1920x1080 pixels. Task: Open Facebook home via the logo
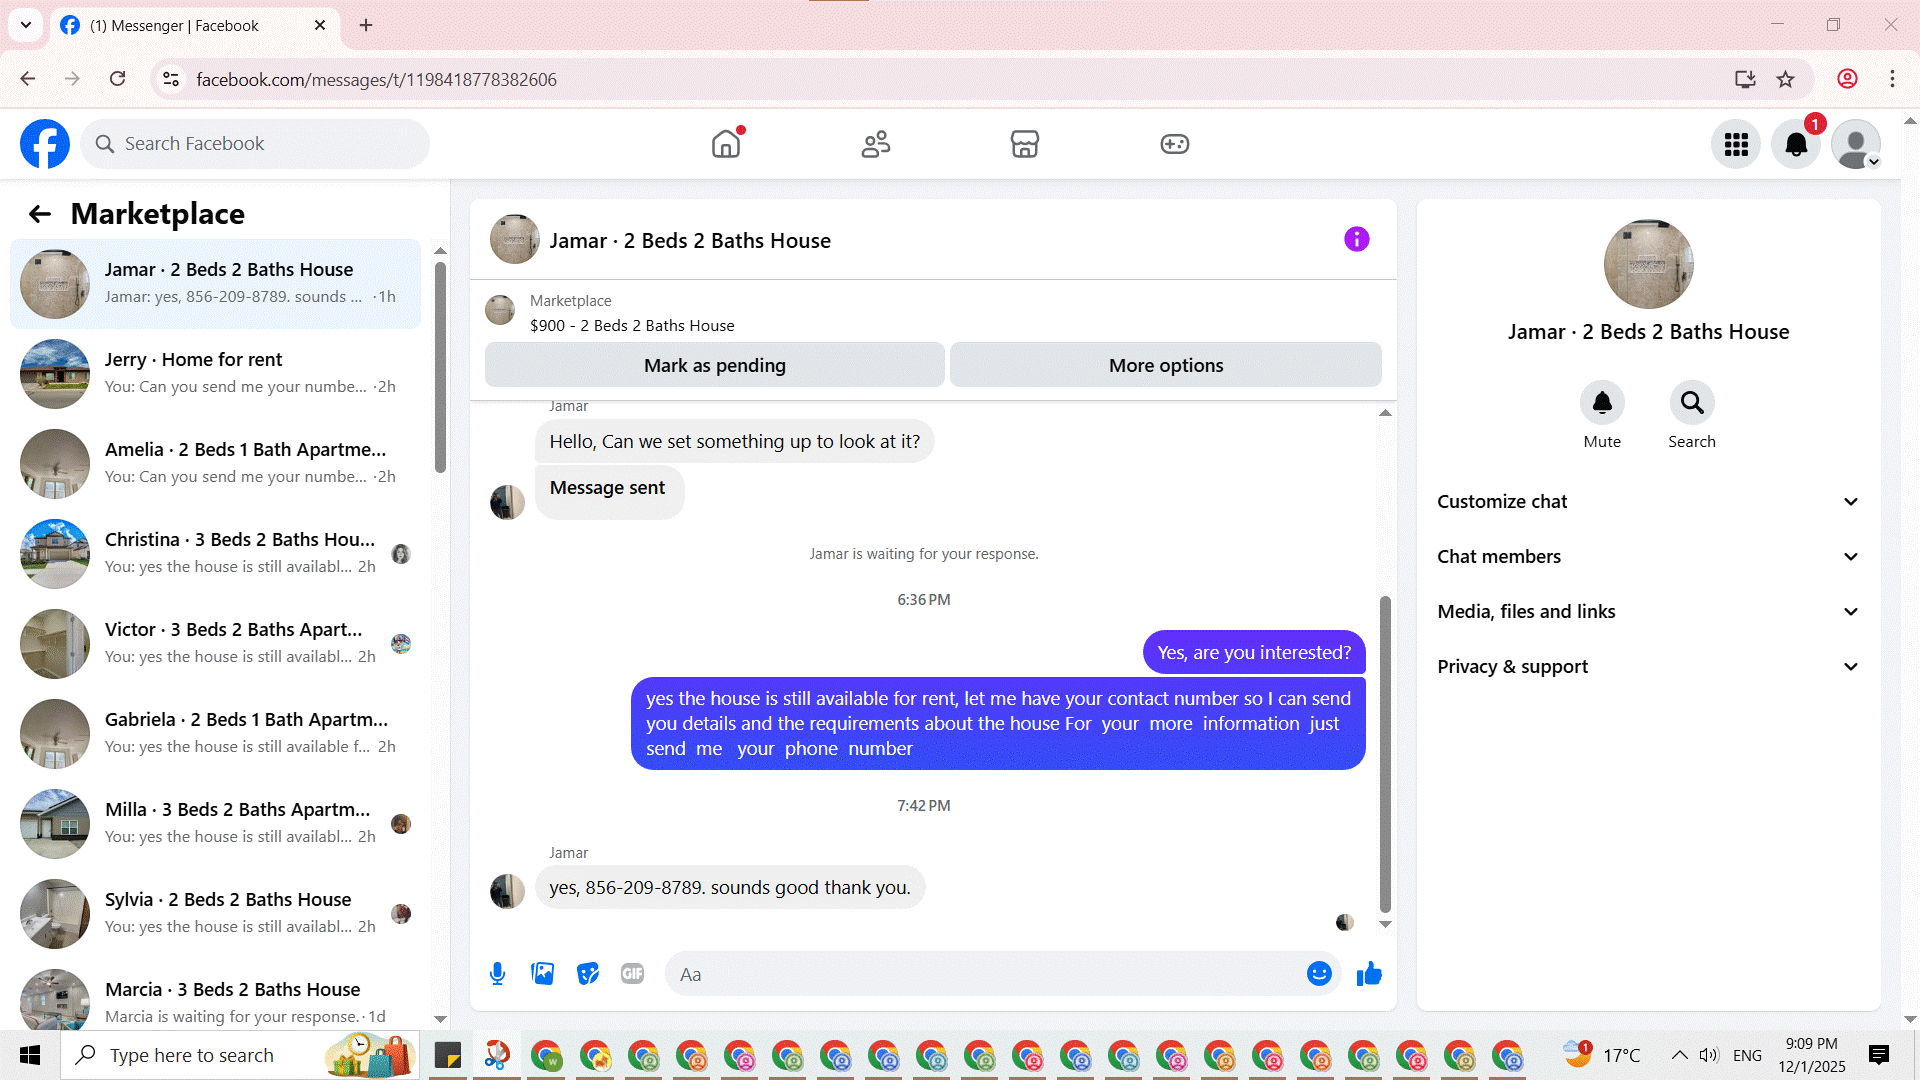(x=45, y=144)
